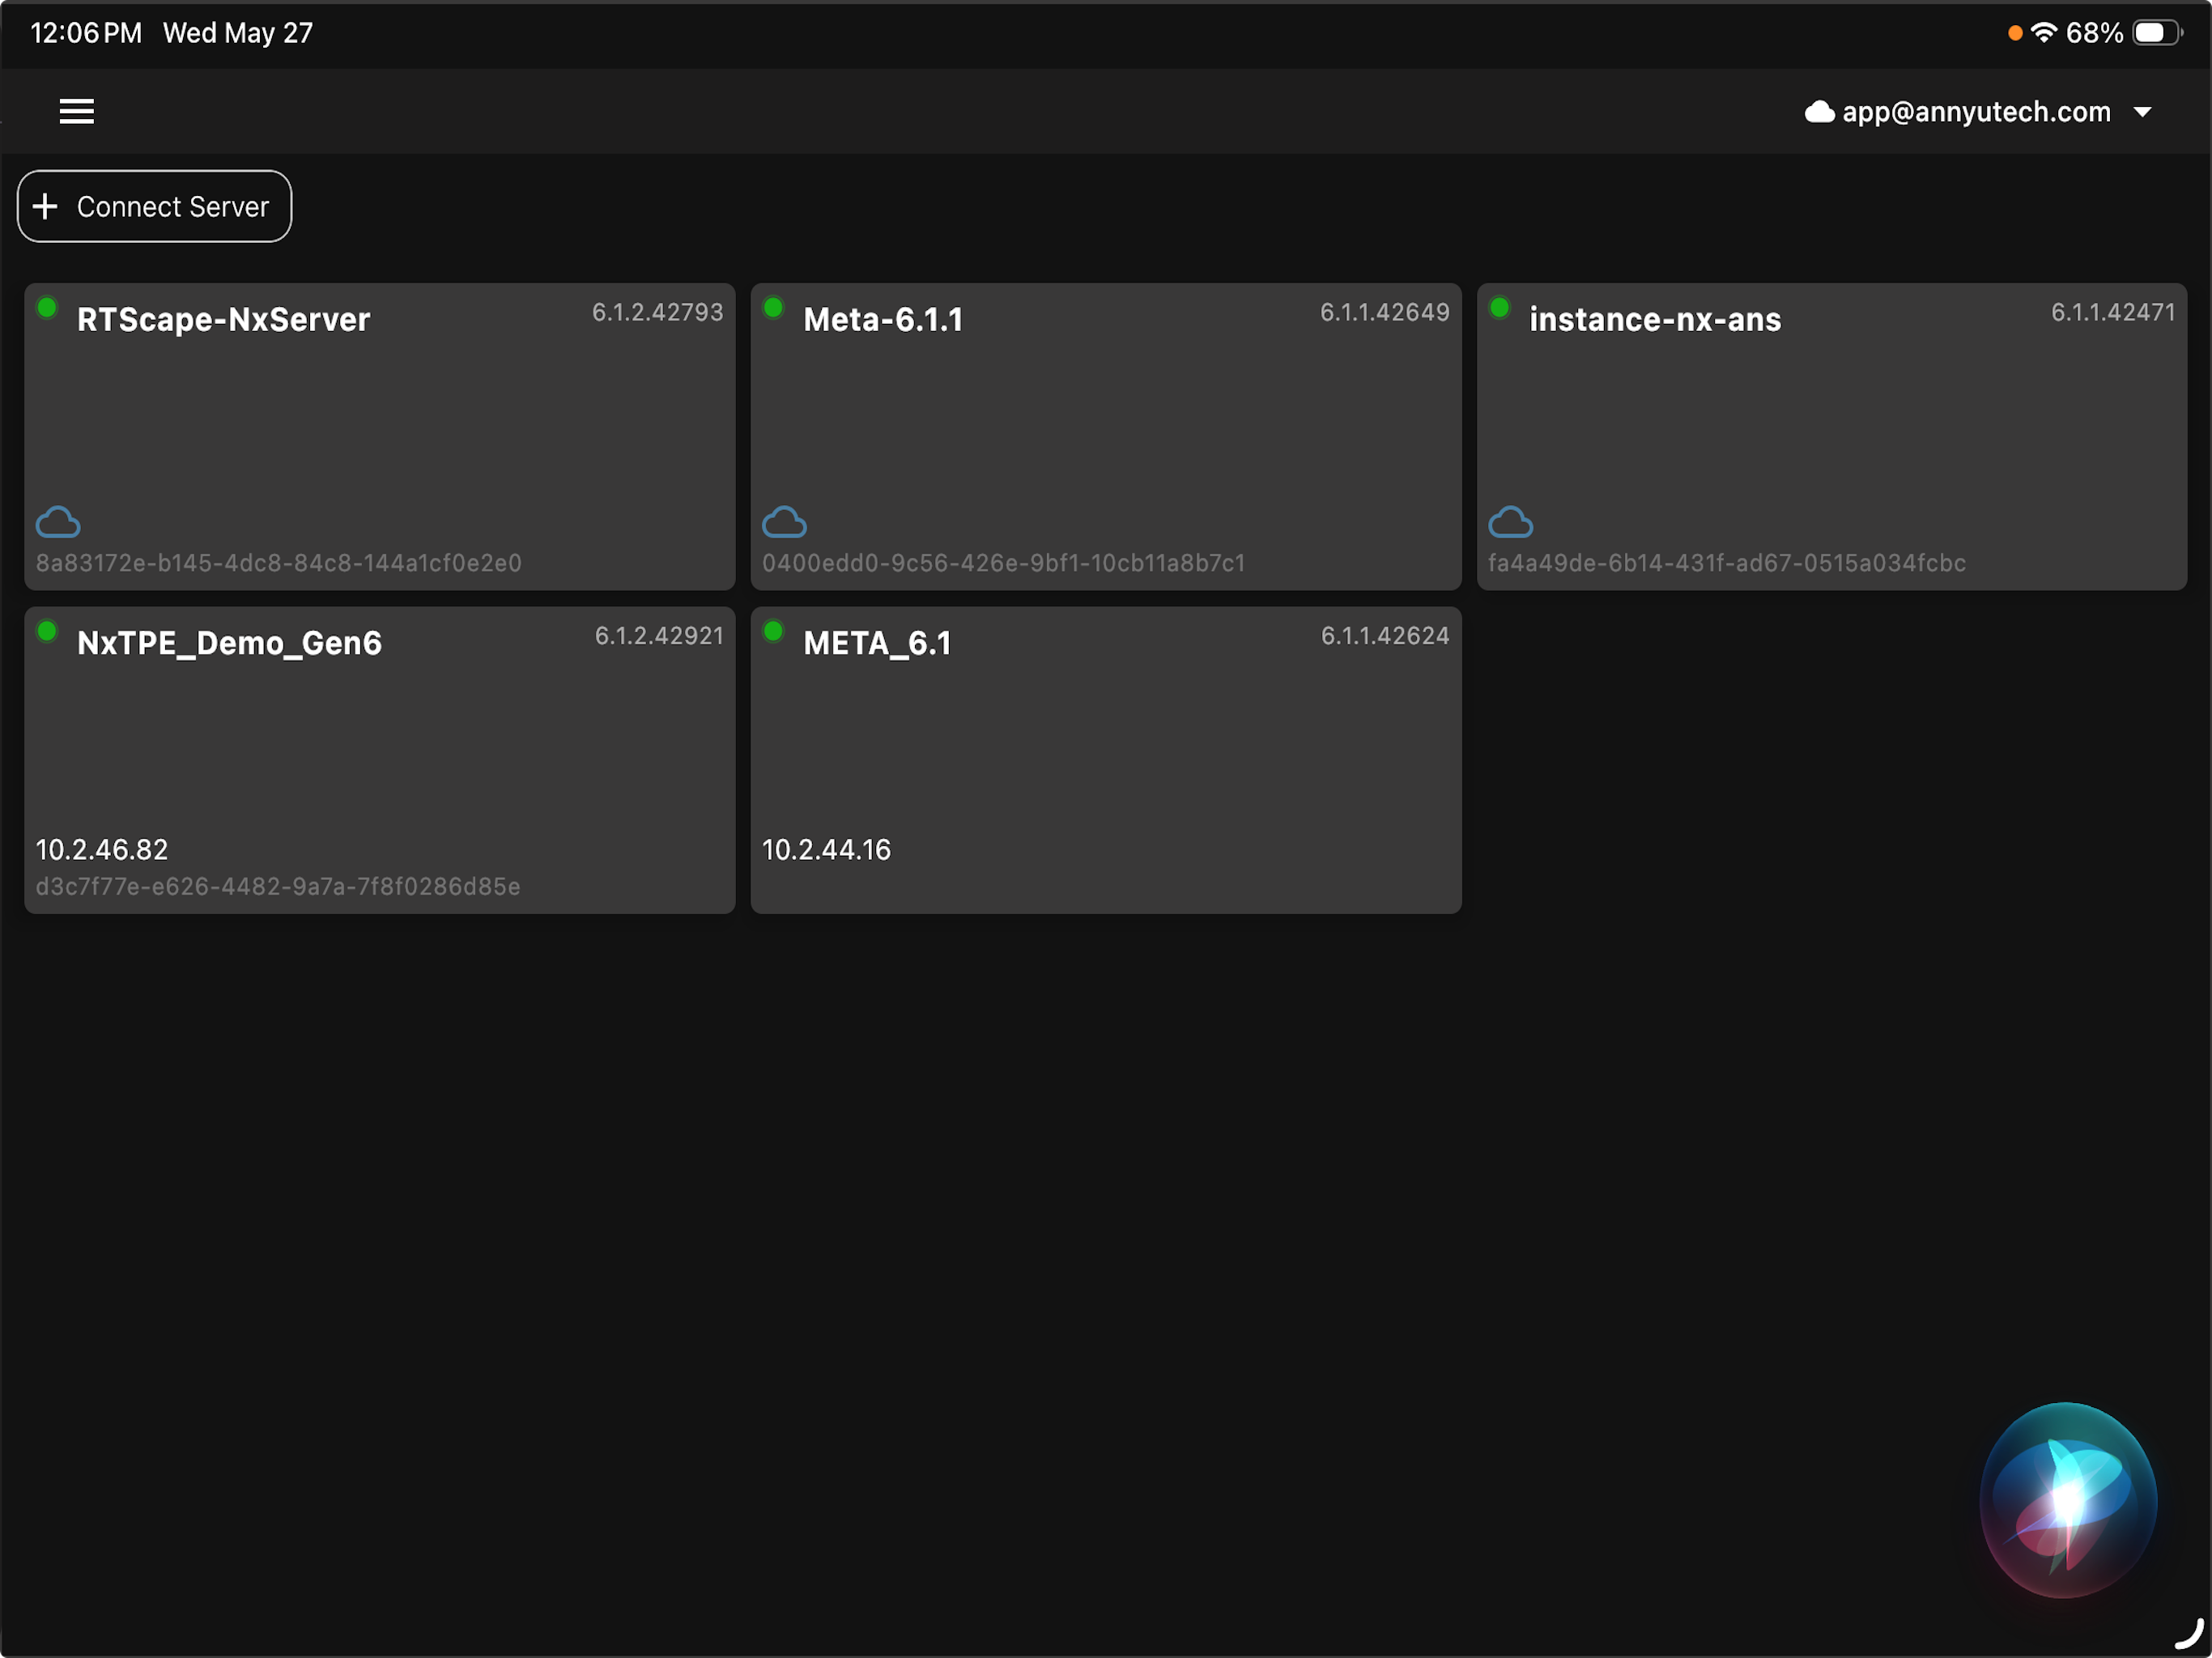Screen dimensions: 2212x1658
Task: Select version 6.1.2.42793 text
Action: [657, 312]
